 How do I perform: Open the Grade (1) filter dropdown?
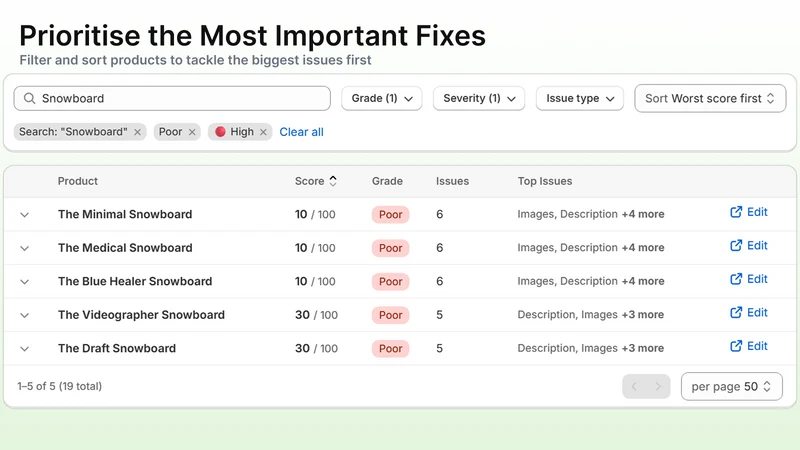pyautogui.click(x=382, y=98)
